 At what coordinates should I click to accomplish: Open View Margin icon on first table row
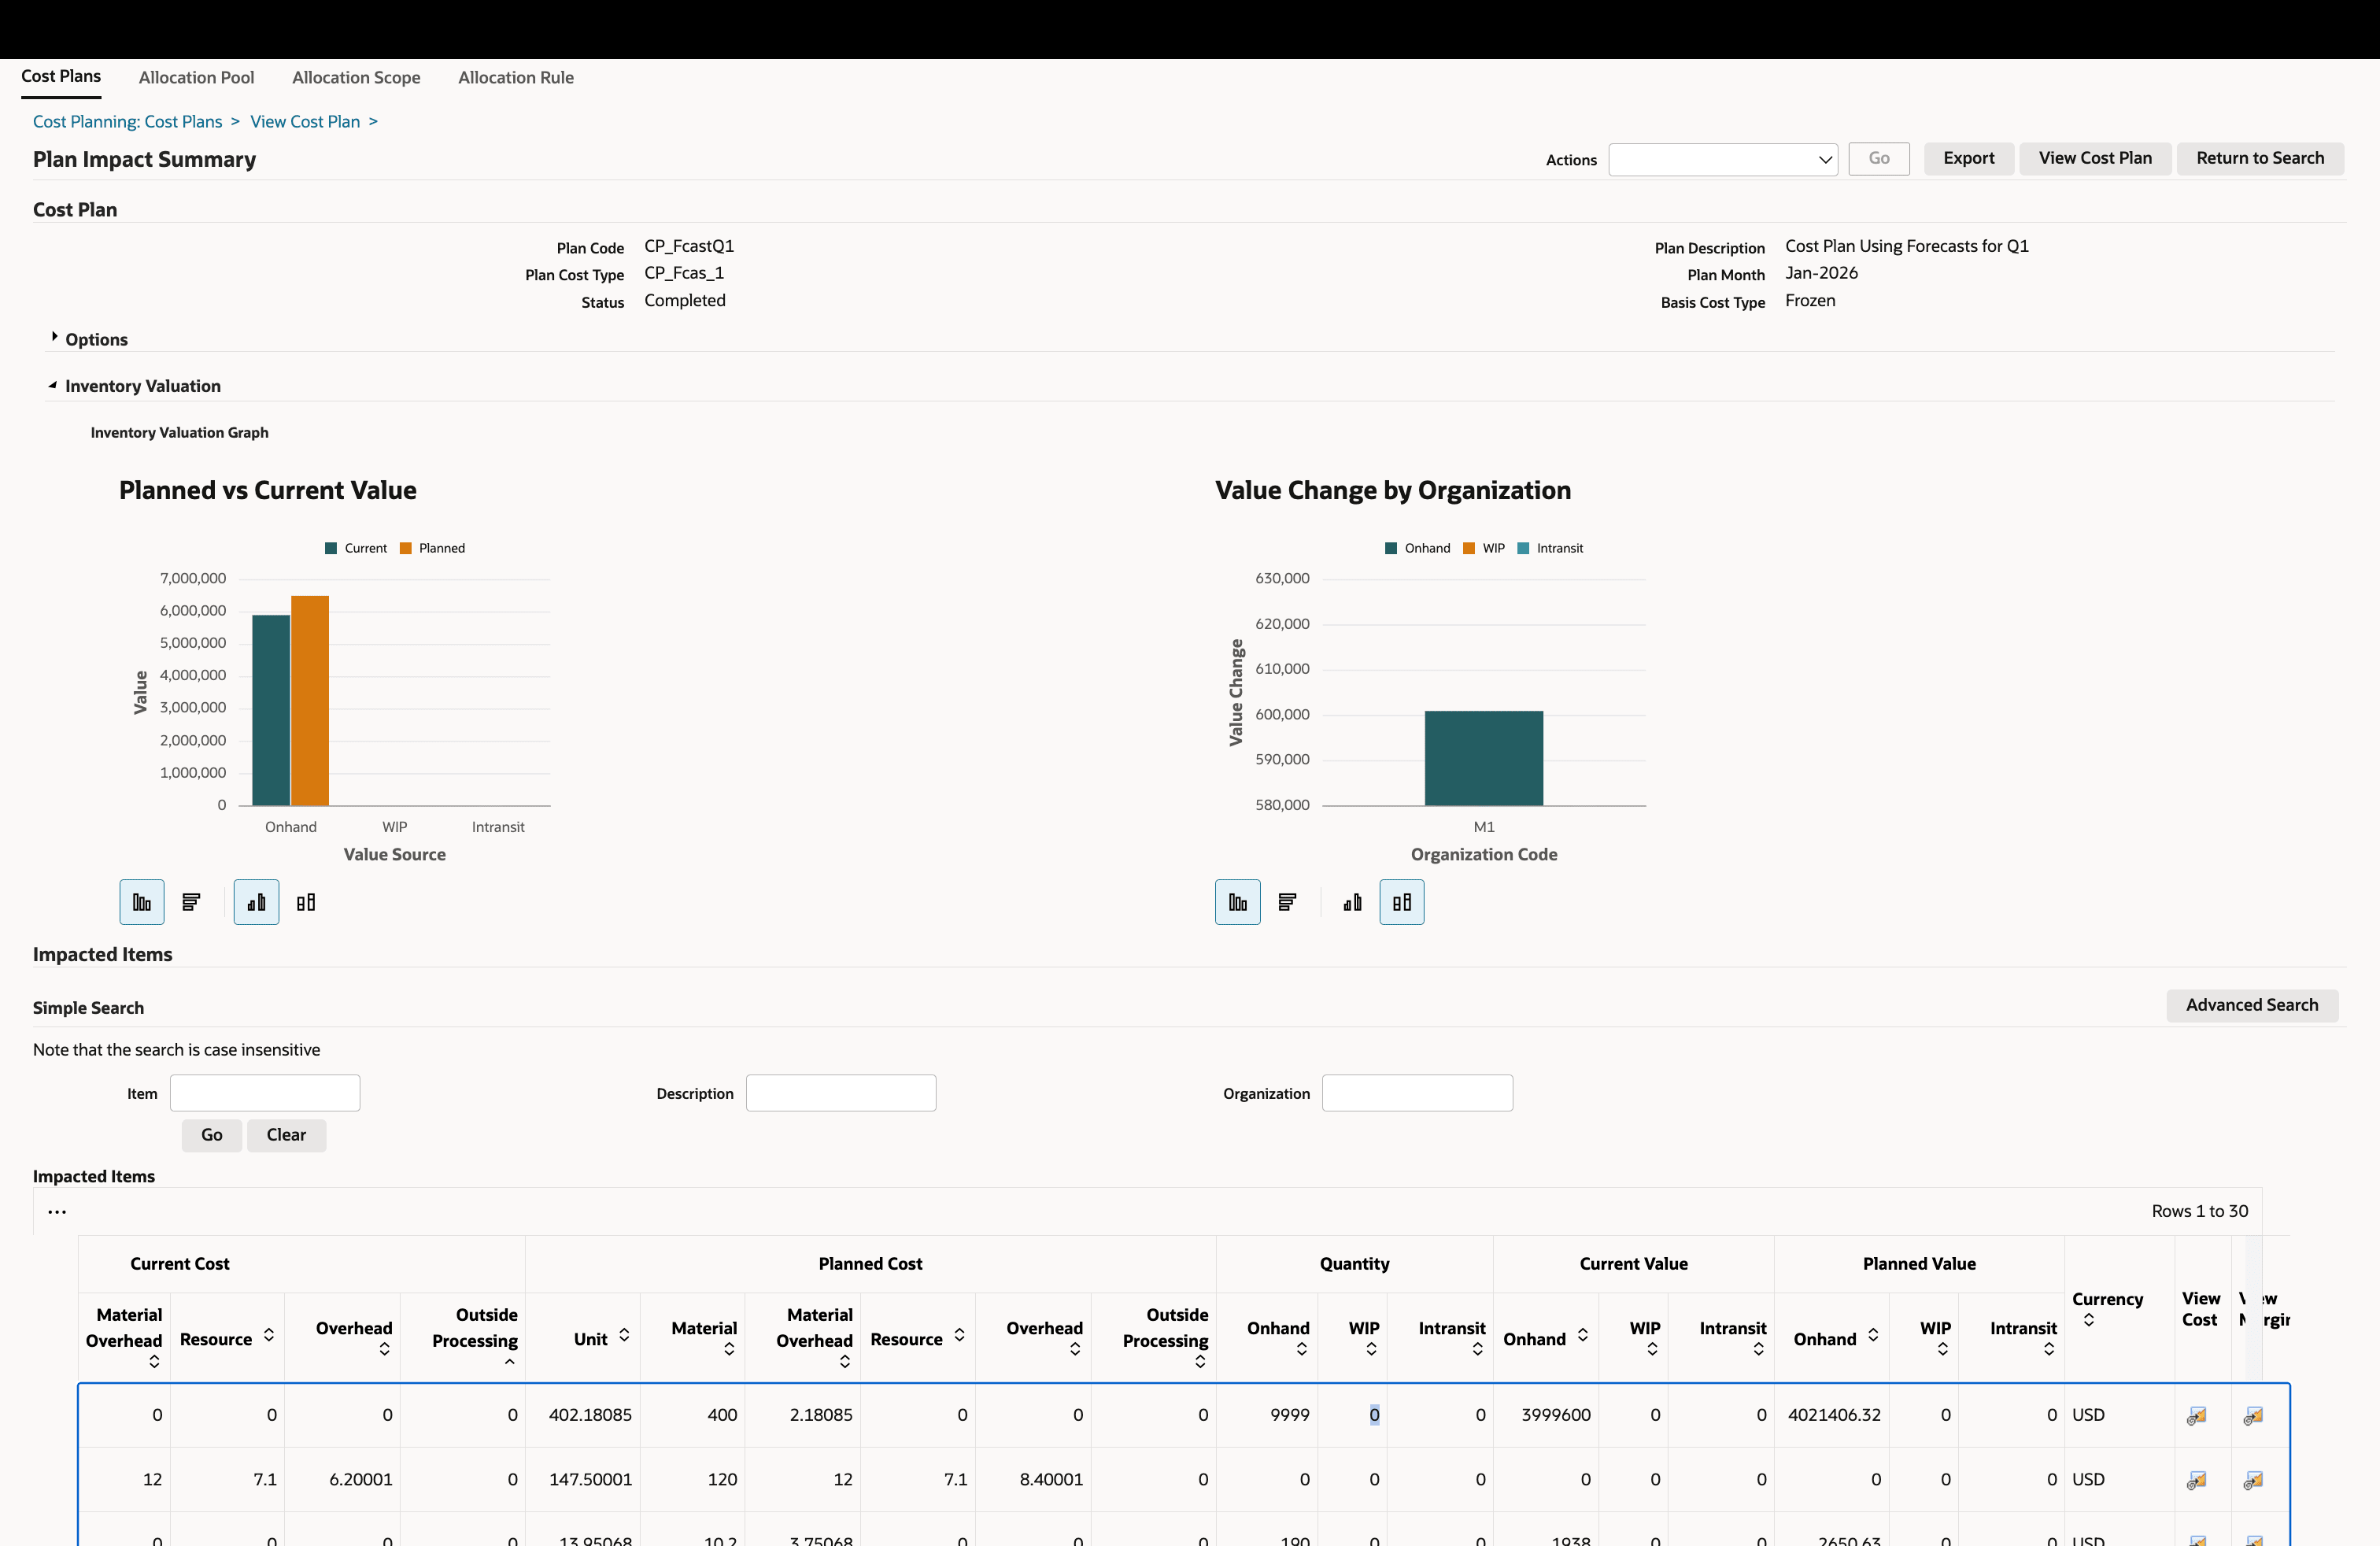[x=2253, y=1414]
